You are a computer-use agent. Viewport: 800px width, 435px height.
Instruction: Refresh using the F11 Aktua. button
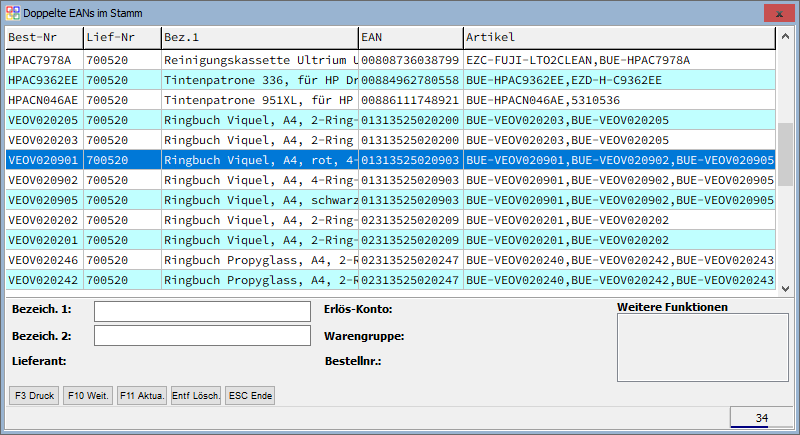142,396
